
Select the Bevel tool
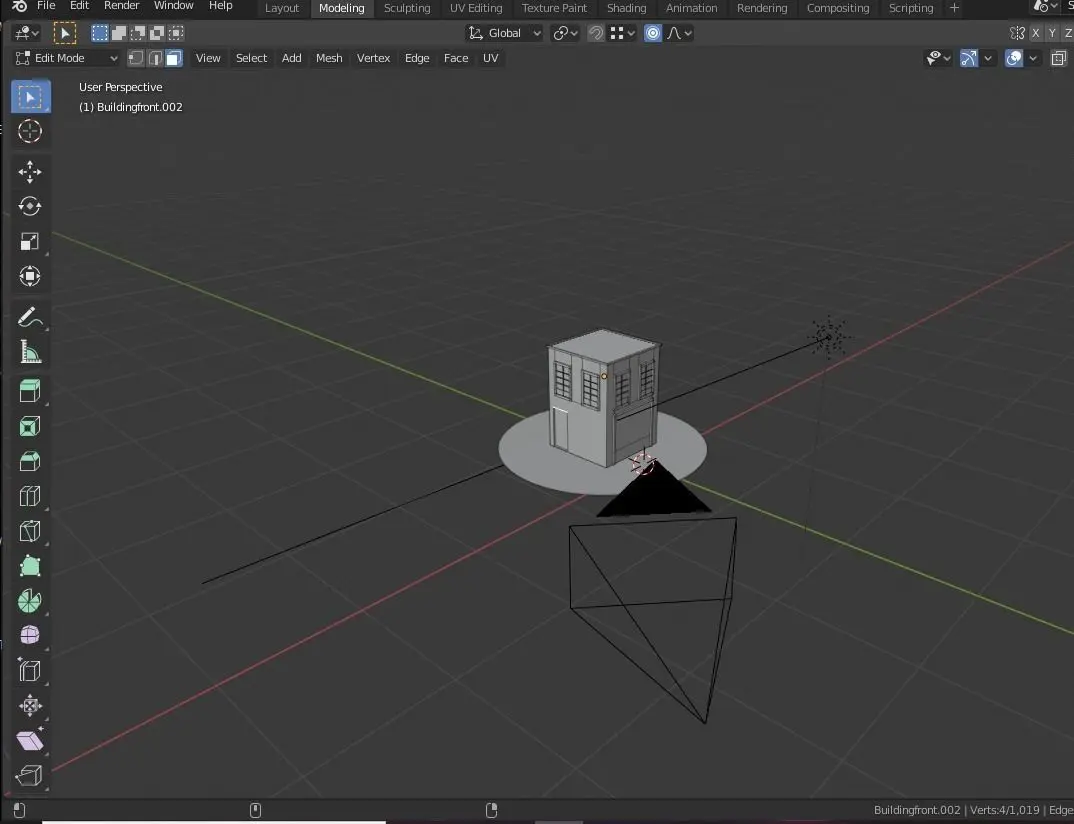coord(30,461)
